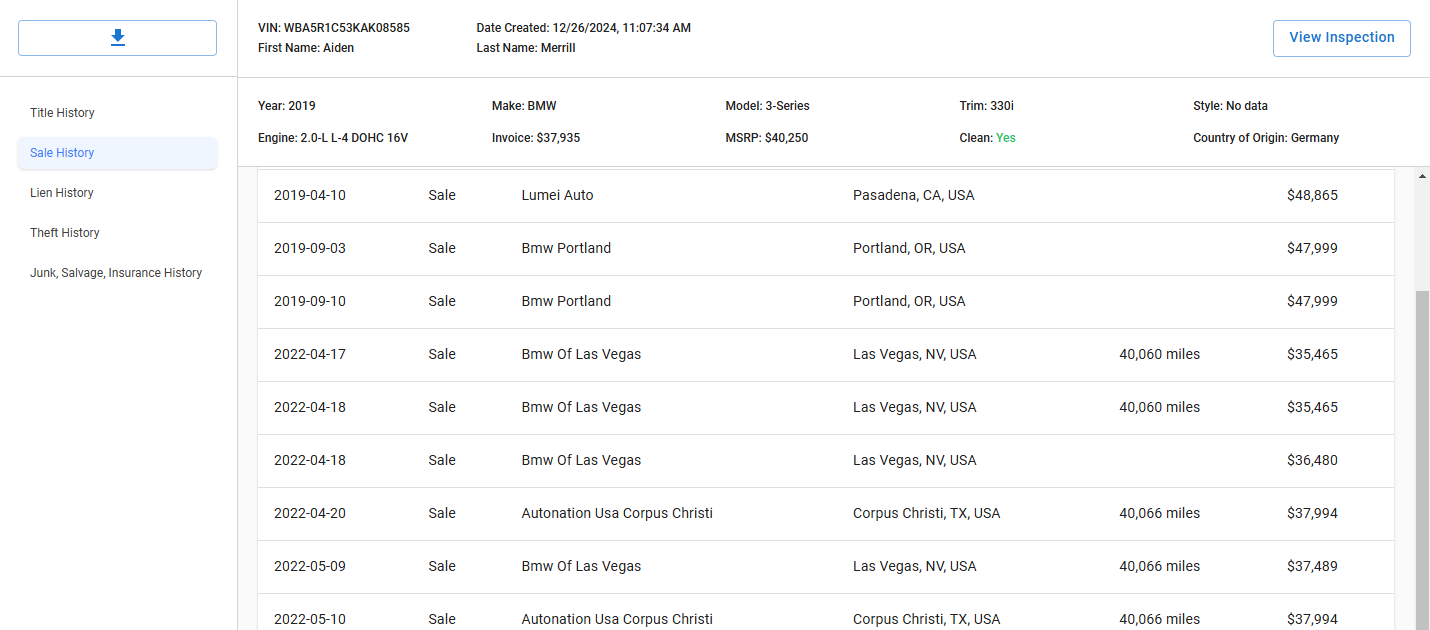Image resolution: width=1430 pixels, height=630 pixels.
Task: Select the 2019-04-10 Lumei Auto sale row
Action: [825, 196]
